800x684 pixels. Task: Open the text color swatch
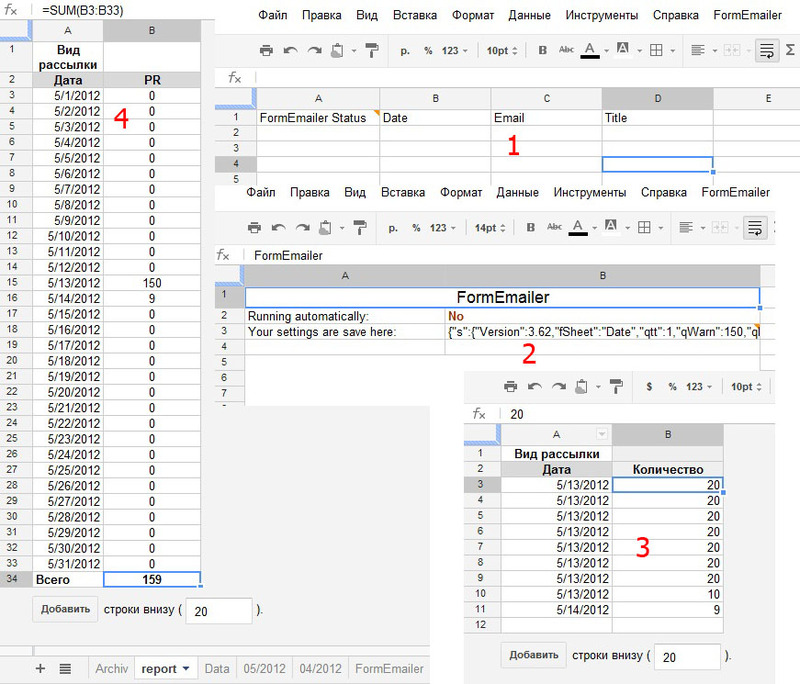tap(589, 49)
